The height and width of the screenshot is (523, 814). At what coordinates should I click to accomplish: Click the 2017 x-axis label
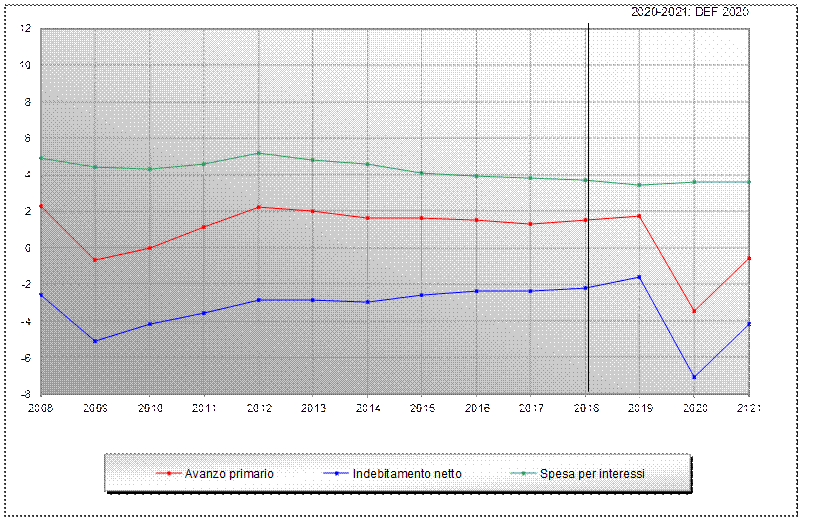[x=531, y=408]
